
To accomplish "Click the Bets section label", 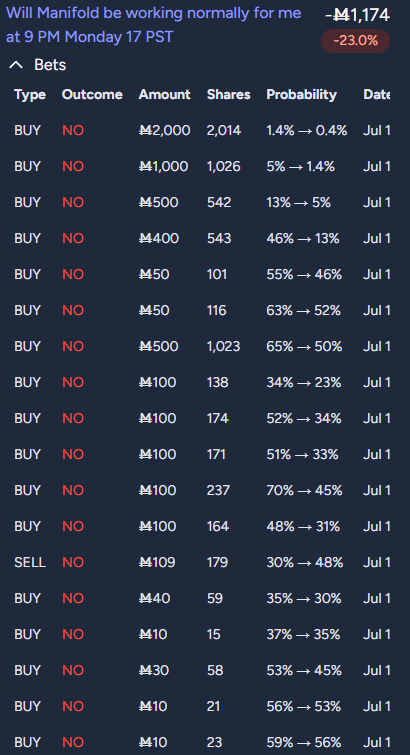I will [x=50, y=65].
